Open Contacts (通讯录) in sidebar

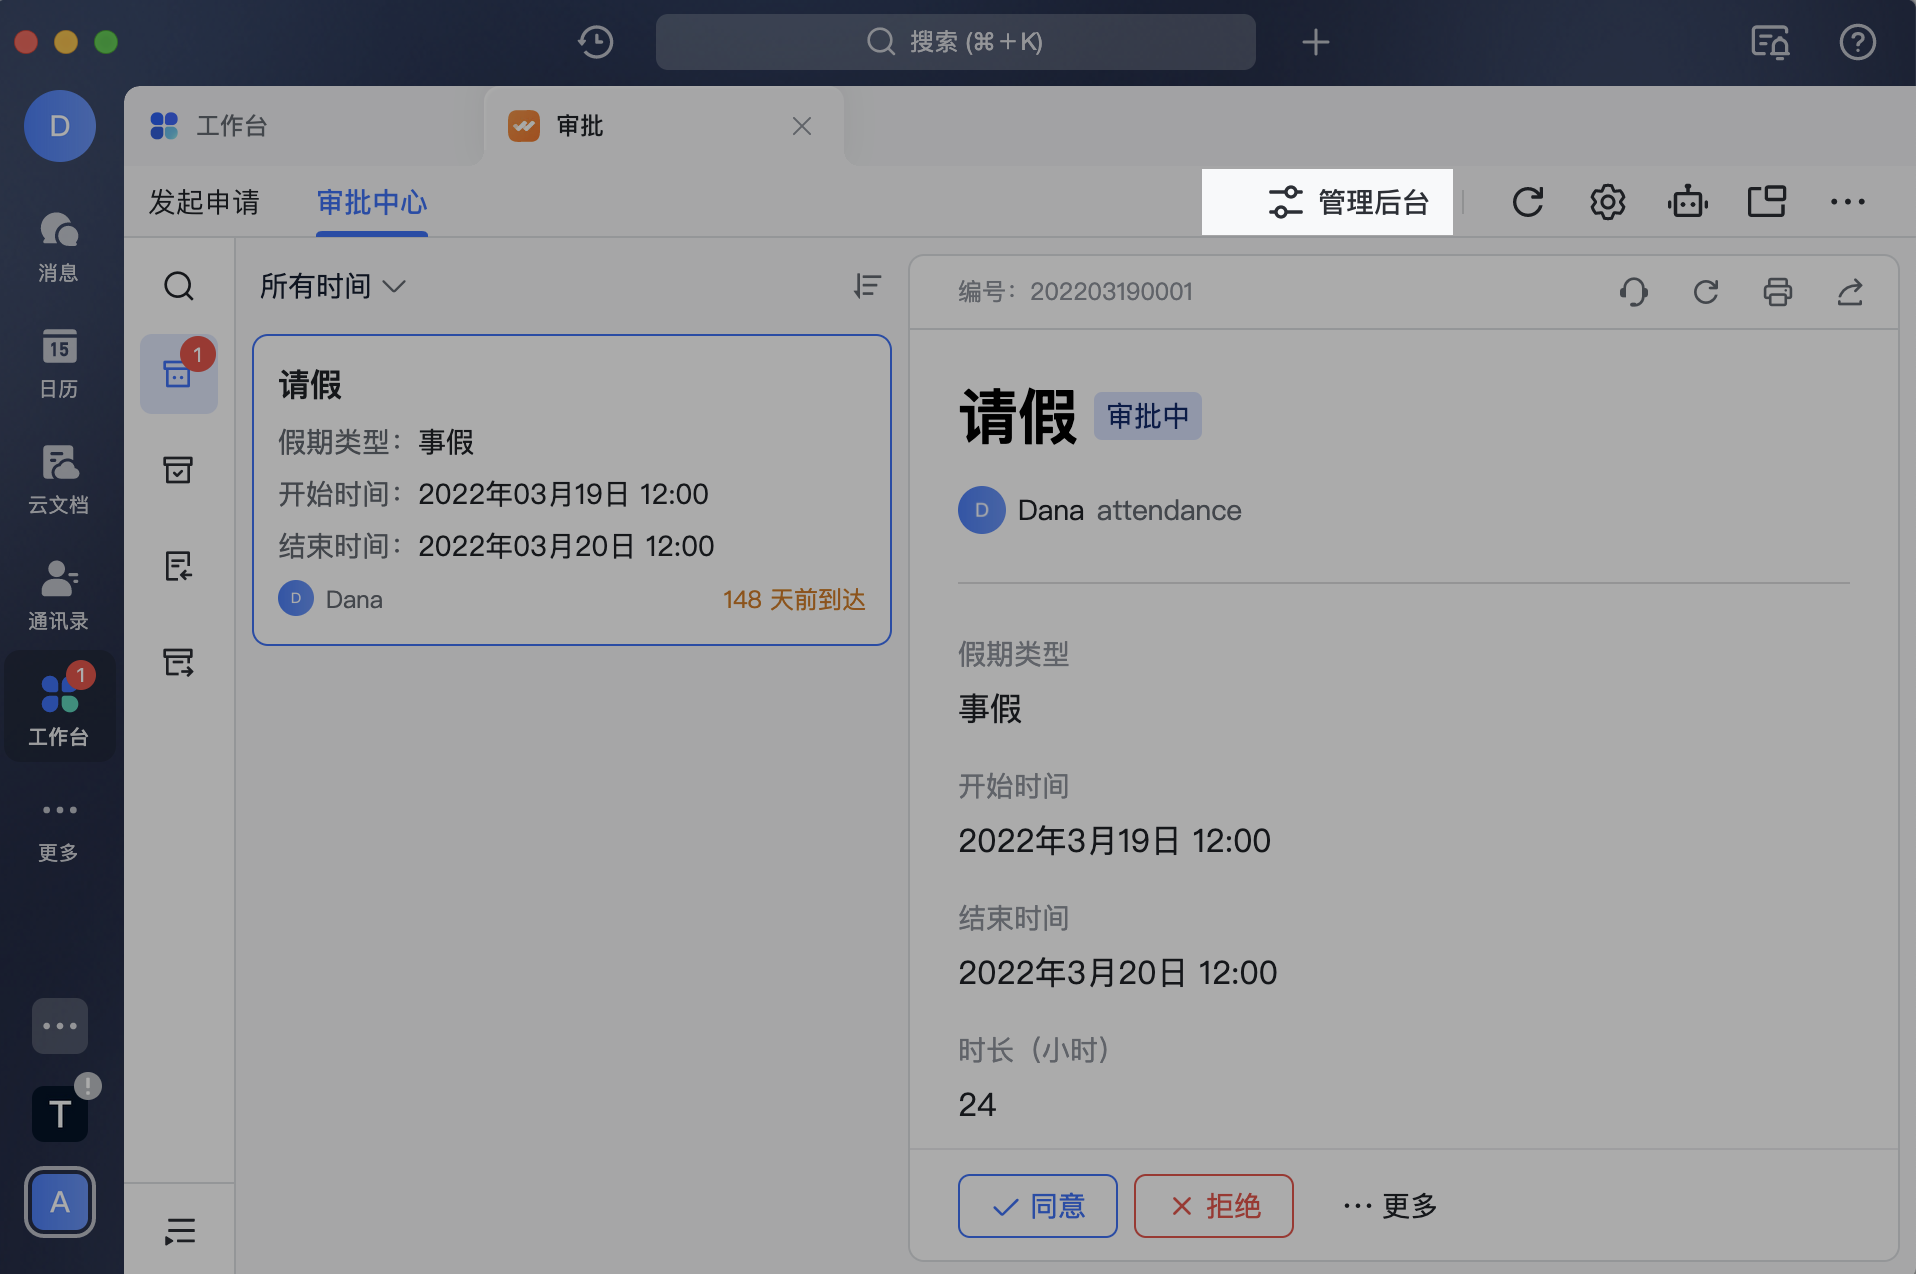pos(59,594)
